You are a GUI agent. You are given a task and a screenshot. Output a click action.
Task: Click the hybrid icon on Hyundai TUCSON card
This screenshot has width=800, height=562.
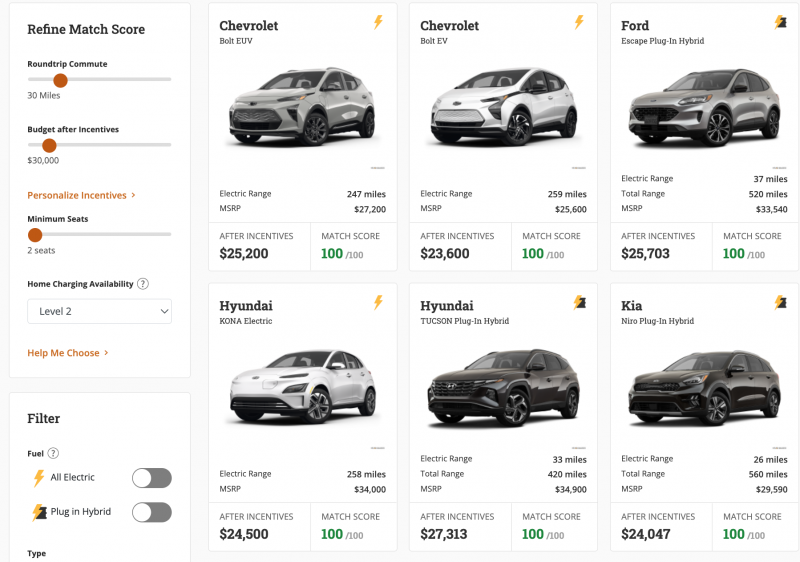click(x=579, y=302)
